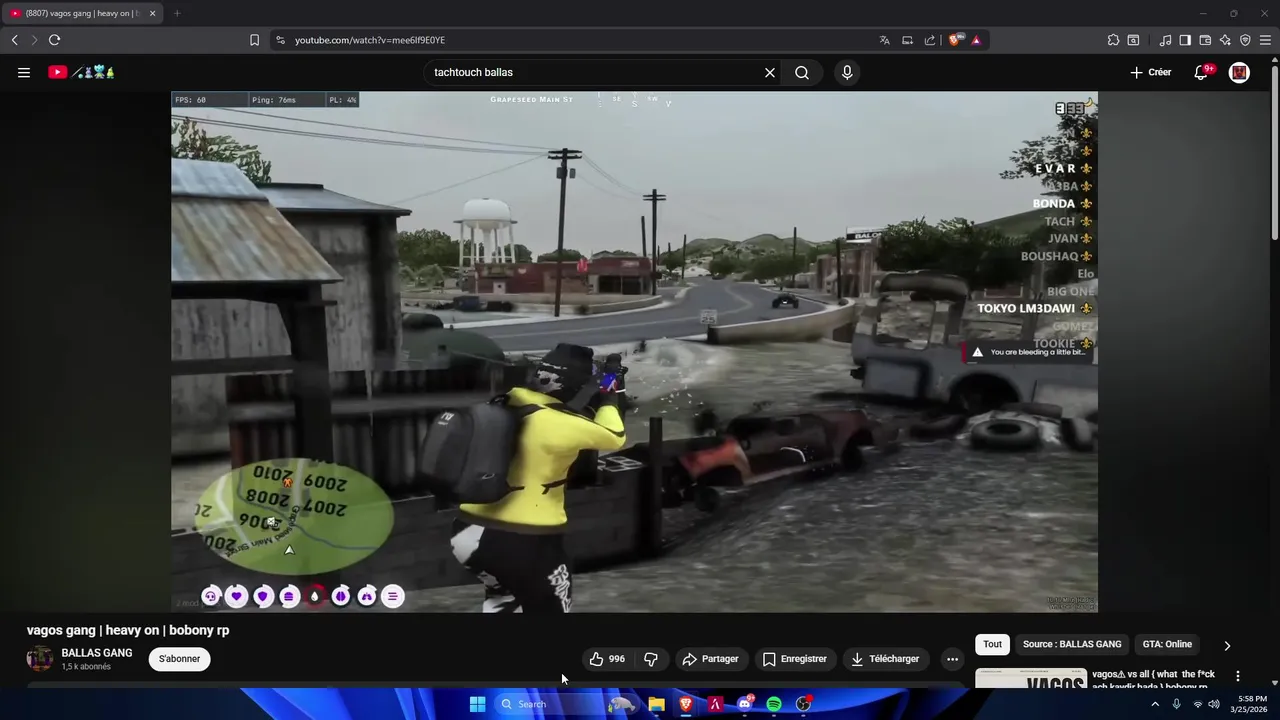
Task: Click the Créer button
Action: 1151,72
